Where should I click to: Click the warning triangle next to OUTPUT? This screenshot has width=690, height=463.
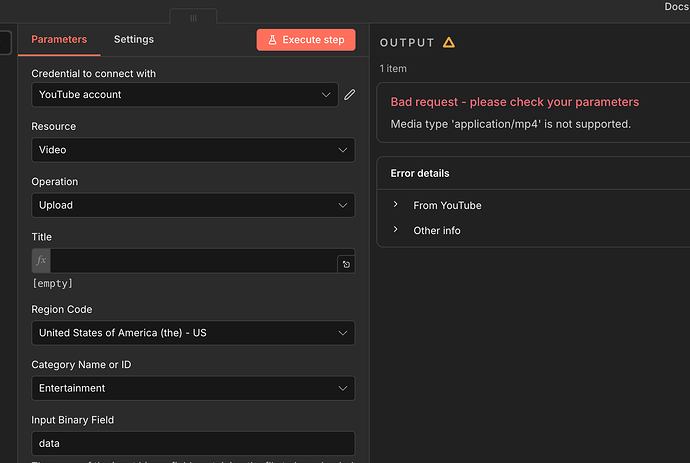(449, 43)
